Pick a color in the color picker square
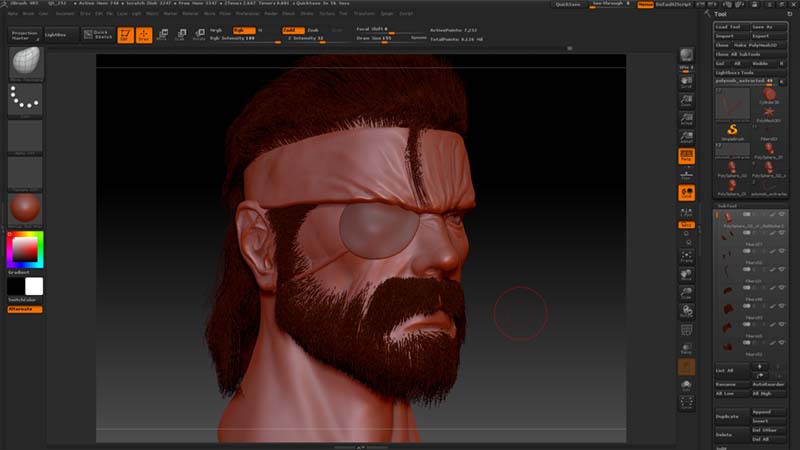The image size is (800, 450). coord(25,248)
